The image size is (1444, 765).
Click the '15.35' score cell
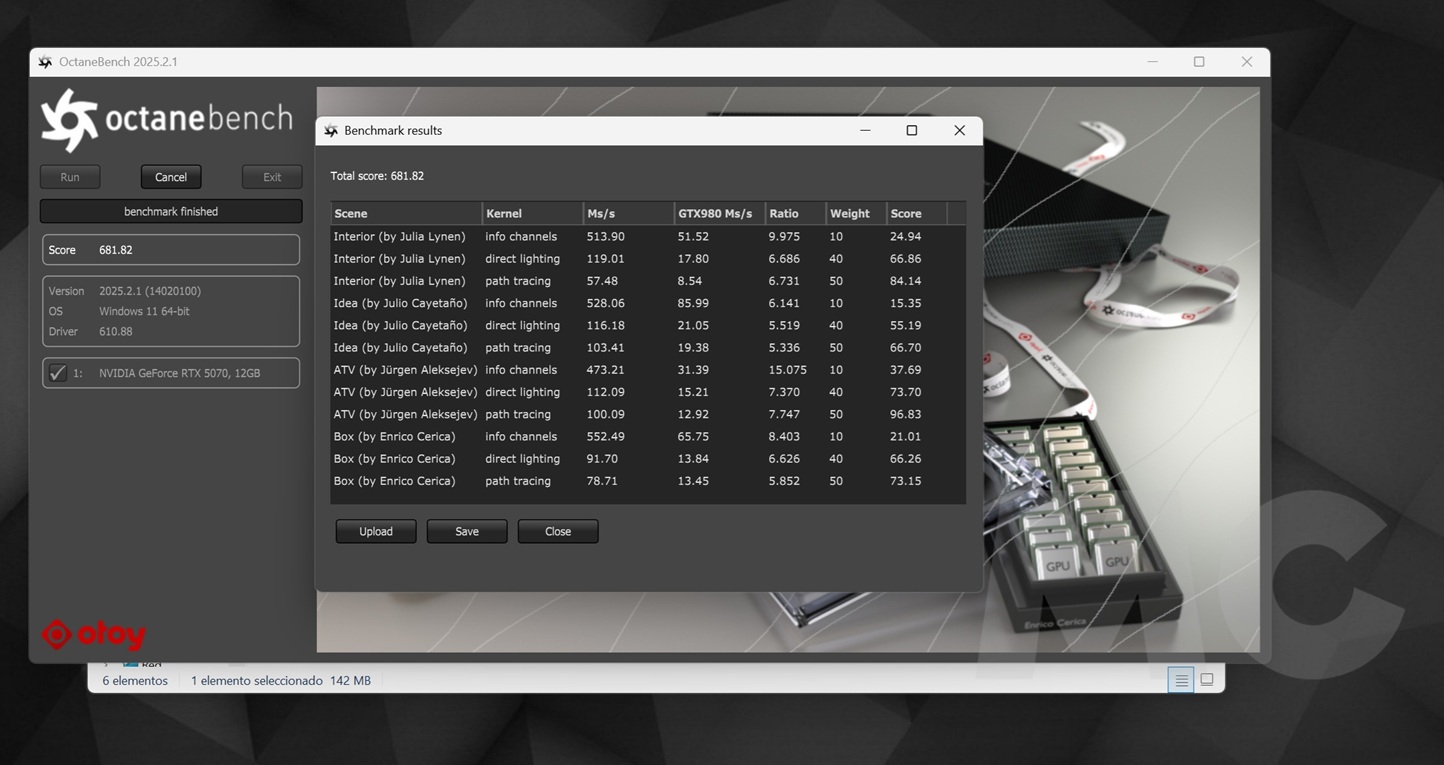coord(905,303)
